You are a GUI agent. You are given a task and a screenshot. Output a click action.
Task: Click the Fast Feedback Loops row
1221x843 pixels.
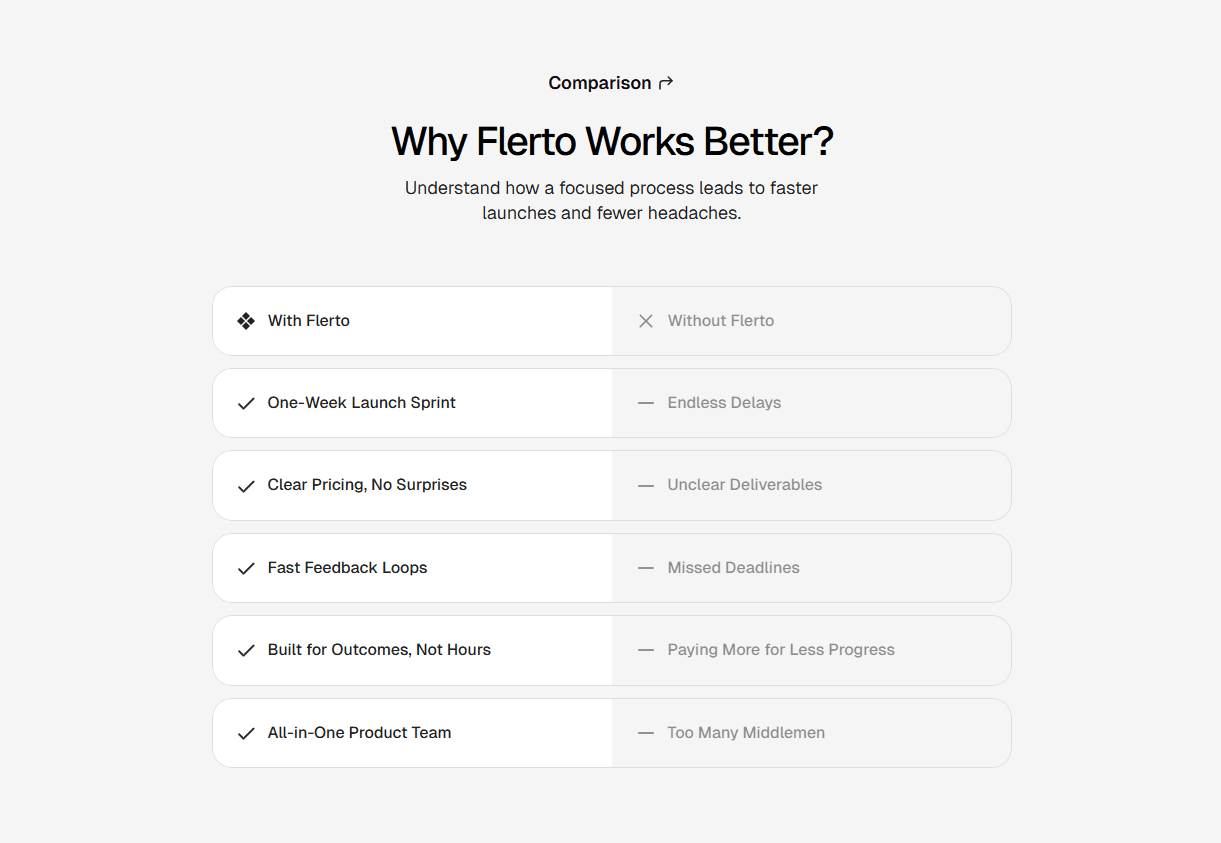point(411,568)
